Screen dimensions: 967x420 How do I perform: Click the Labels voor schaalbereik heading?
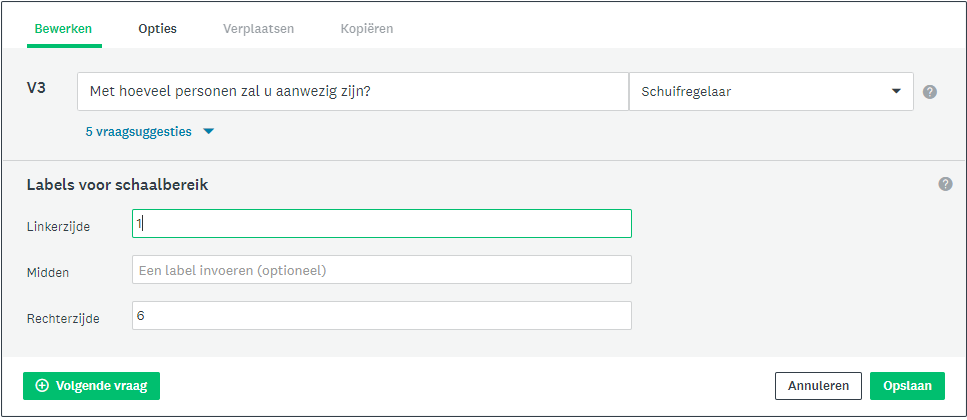[x=117, y=184]
